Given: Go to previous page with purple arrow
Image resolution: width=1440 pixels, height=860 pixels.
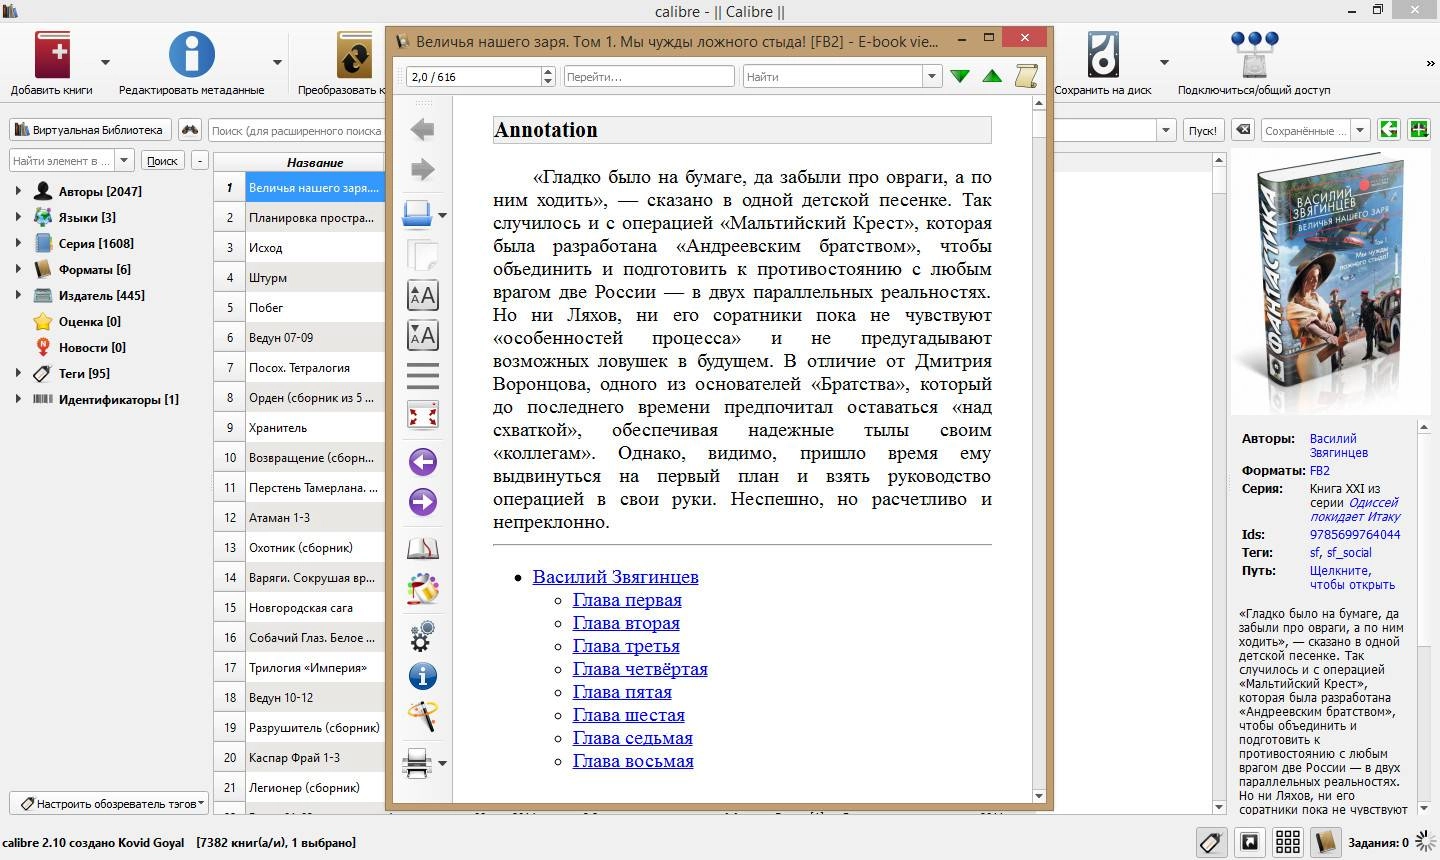Looking at the screenshot, I should coord(422,462).
